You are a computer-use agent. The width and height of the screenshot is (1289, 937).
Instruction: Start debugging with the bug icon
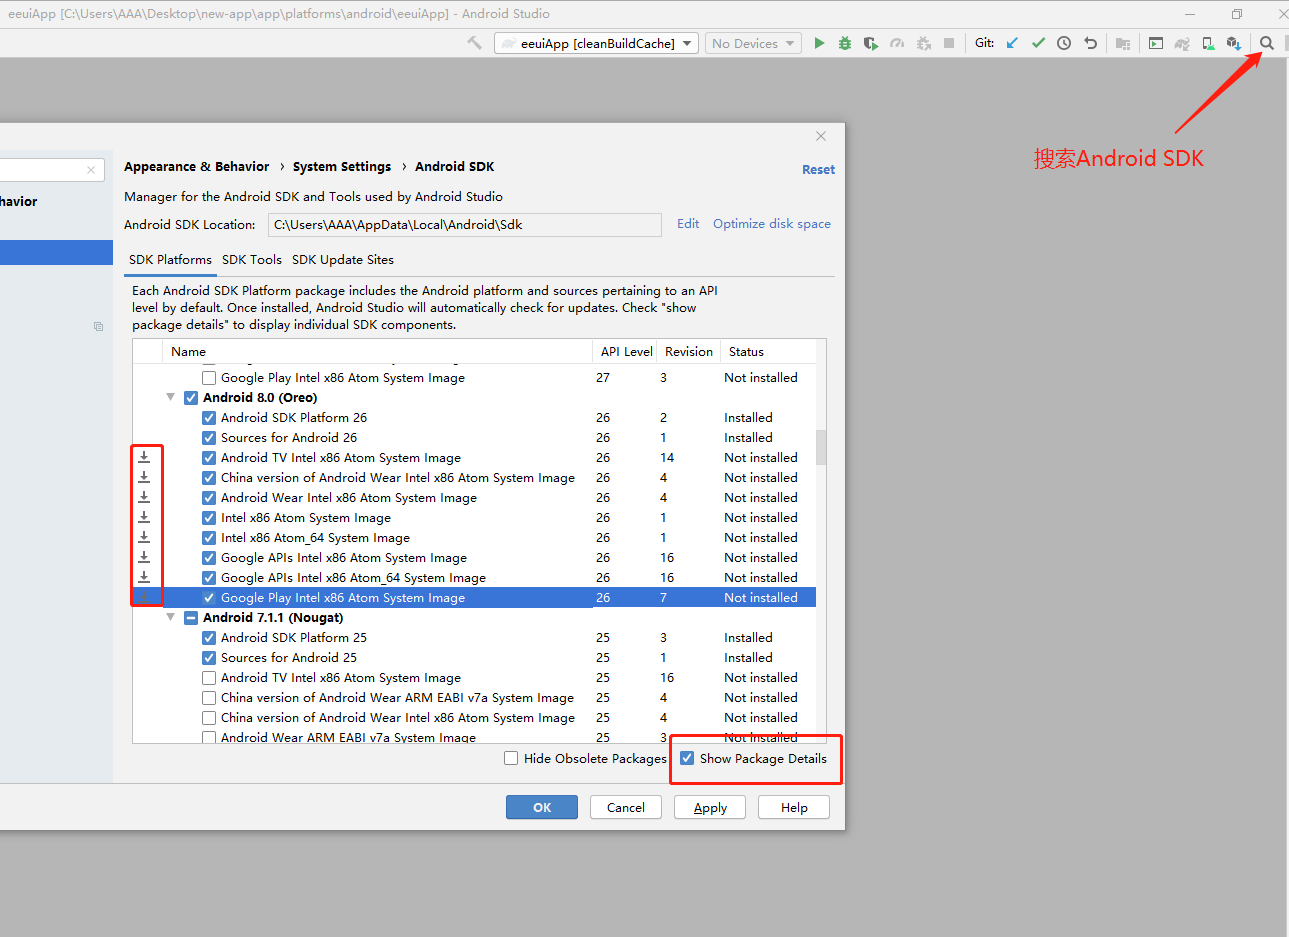click(845, 43)
